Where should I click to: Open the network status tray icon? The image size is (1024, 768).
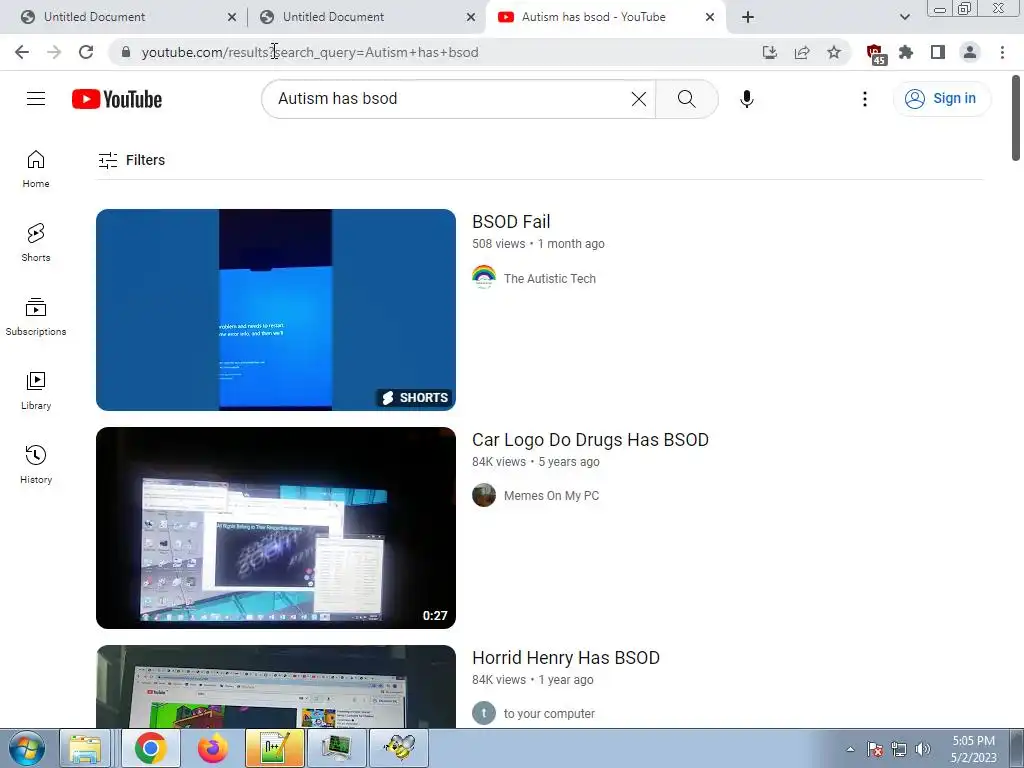(899, 749)
